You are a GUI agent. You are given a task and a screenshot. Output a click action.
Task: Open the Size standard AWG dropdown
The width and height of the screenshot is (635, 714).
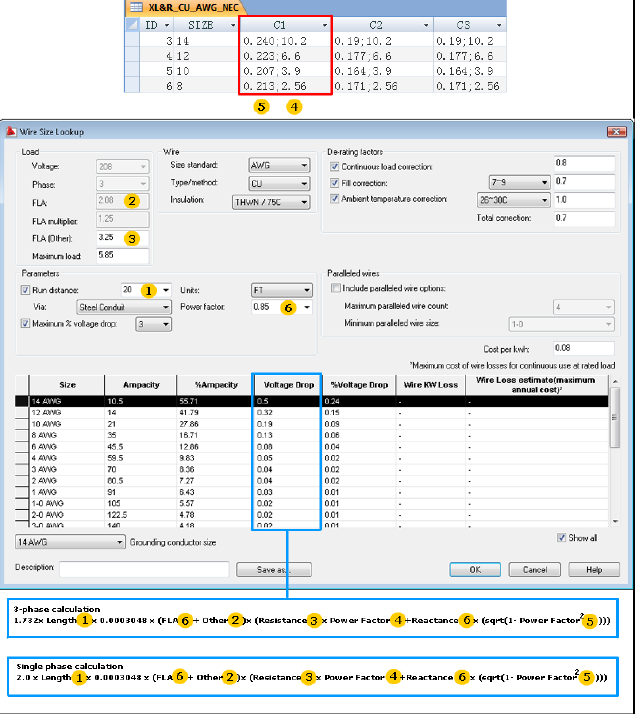point(279,165)
